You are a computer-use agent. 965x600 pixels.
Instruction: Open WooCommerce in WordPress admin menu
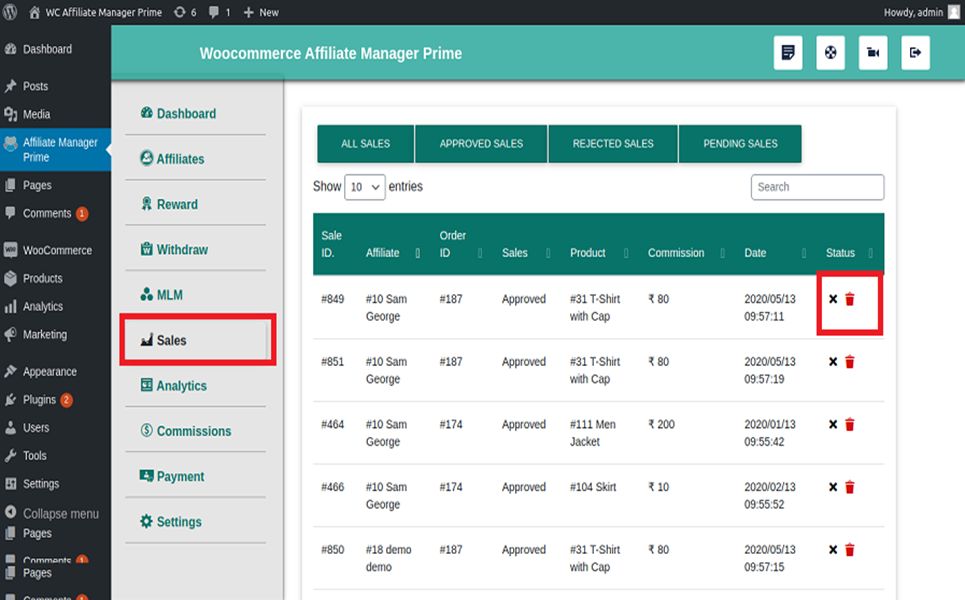point(57,251)
